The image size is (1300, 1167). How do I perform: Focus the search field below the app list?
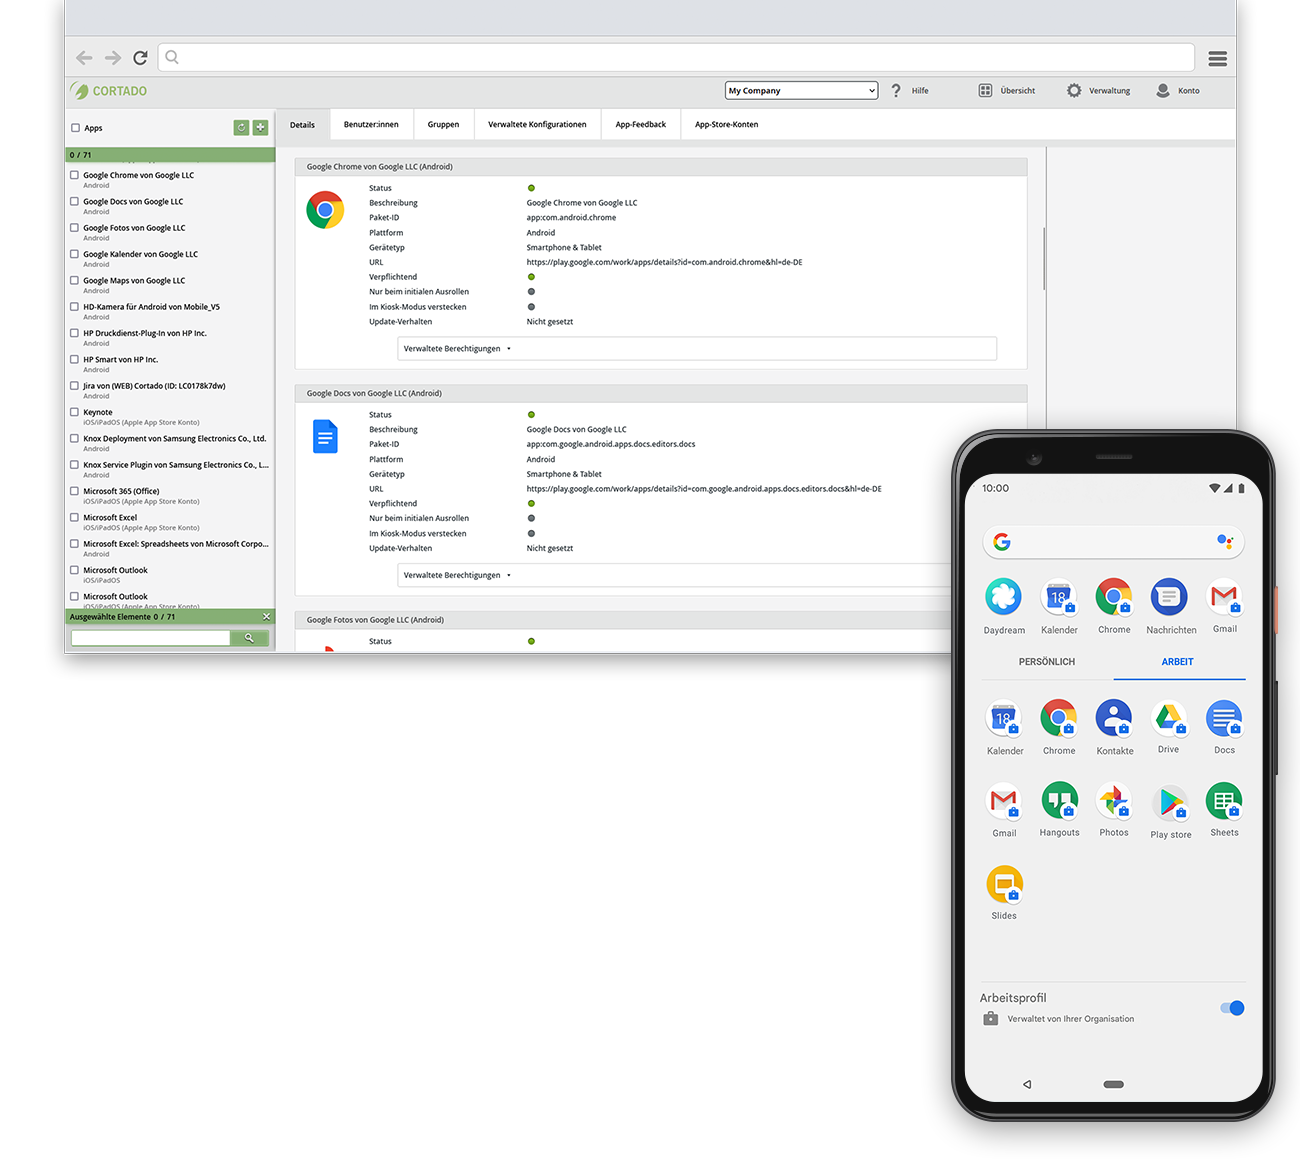(x=151, y=638)
